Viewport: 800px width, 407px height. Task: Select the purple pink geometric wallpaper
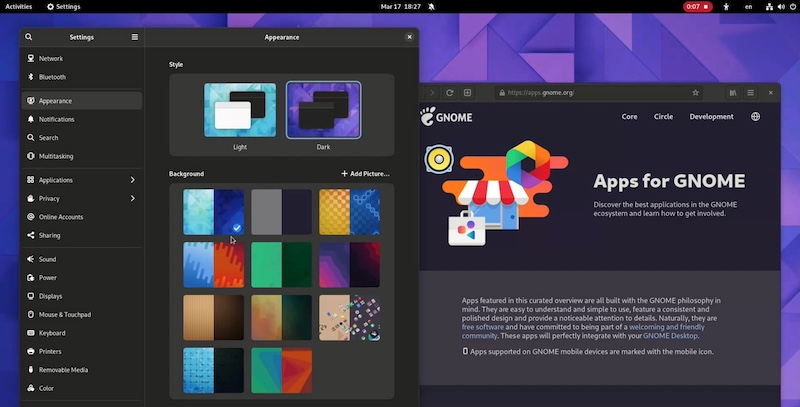(x=349, y=265)
